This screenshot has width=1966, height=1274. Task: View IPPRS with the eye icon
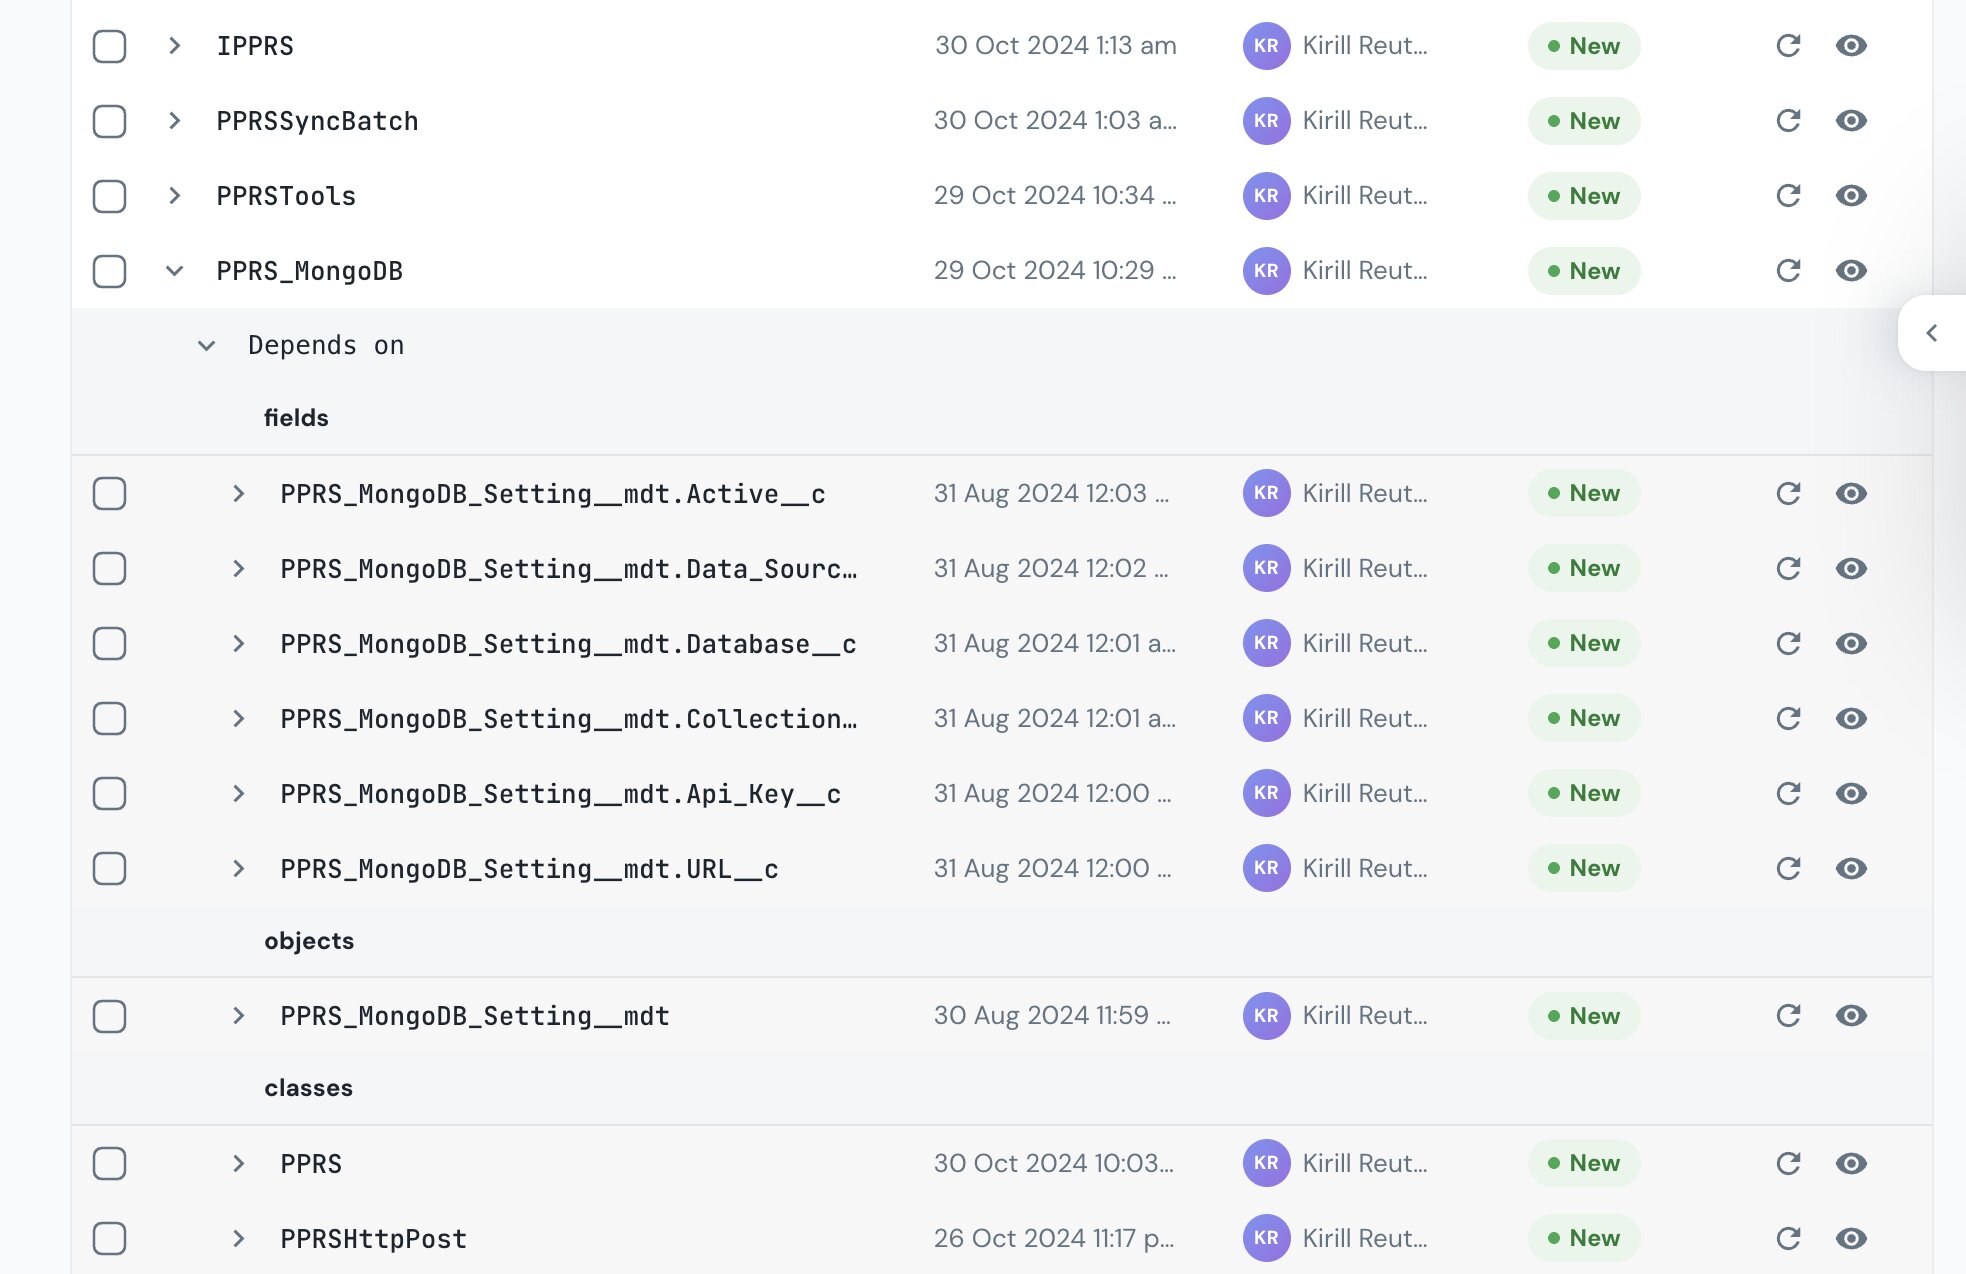coord(1851,46)
